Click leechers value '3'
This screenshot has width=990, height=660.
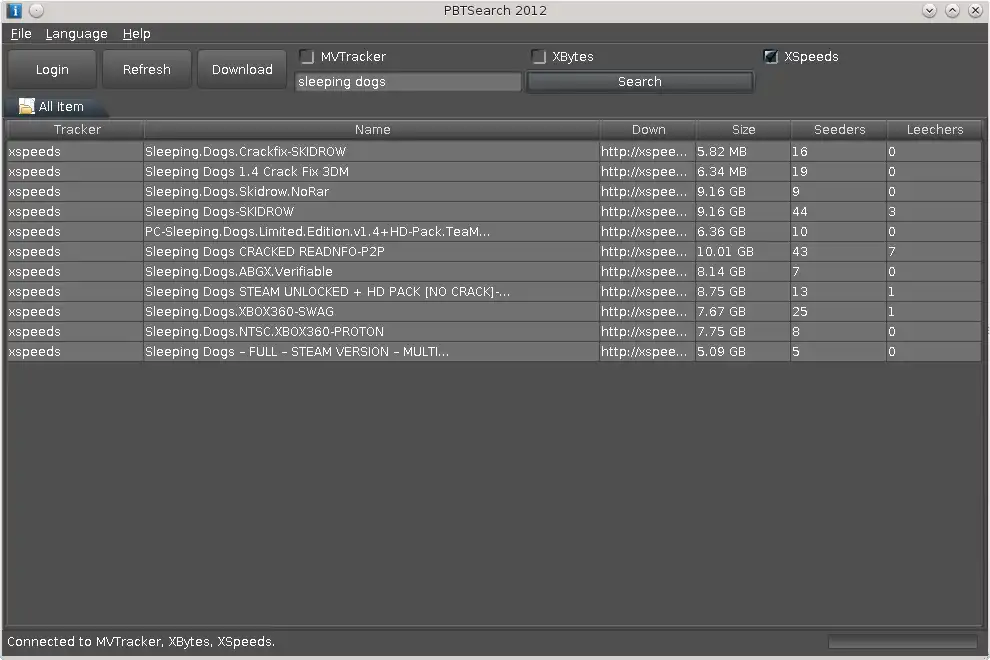click(934, 212)
